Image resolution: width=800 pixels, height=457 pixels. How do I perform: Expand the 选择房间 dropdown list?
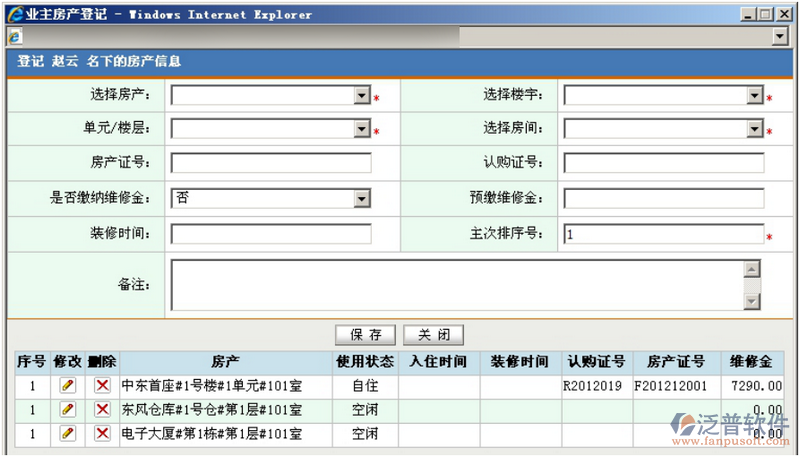755,130
